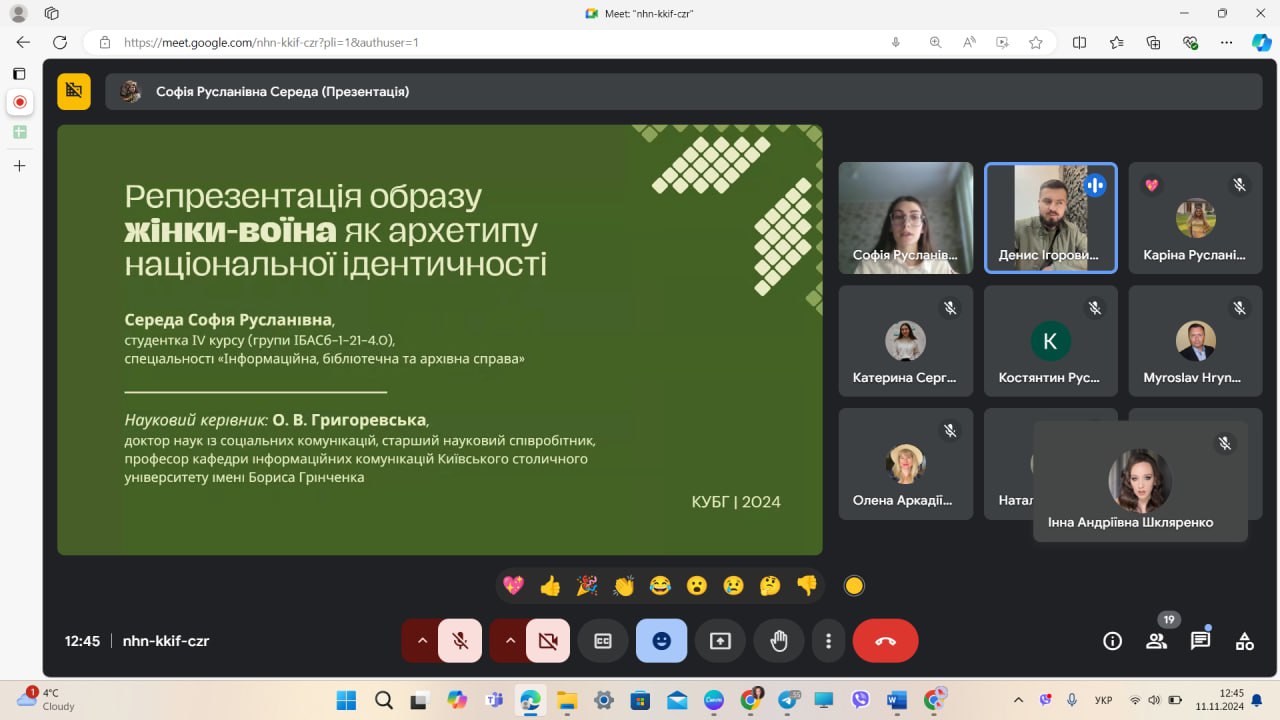Screen dimensions: 1280x720
Task: Toggle the emoji reactions bar button
Action: coord(661,641)
